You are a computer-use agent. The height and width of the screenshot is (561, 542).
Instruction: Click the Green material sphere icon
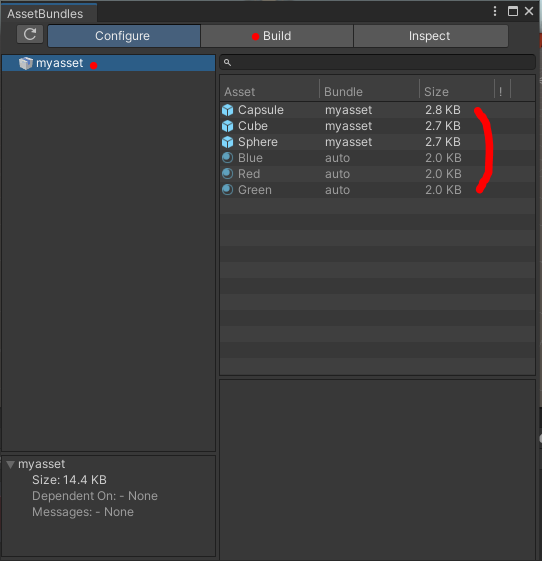(228, 190)
